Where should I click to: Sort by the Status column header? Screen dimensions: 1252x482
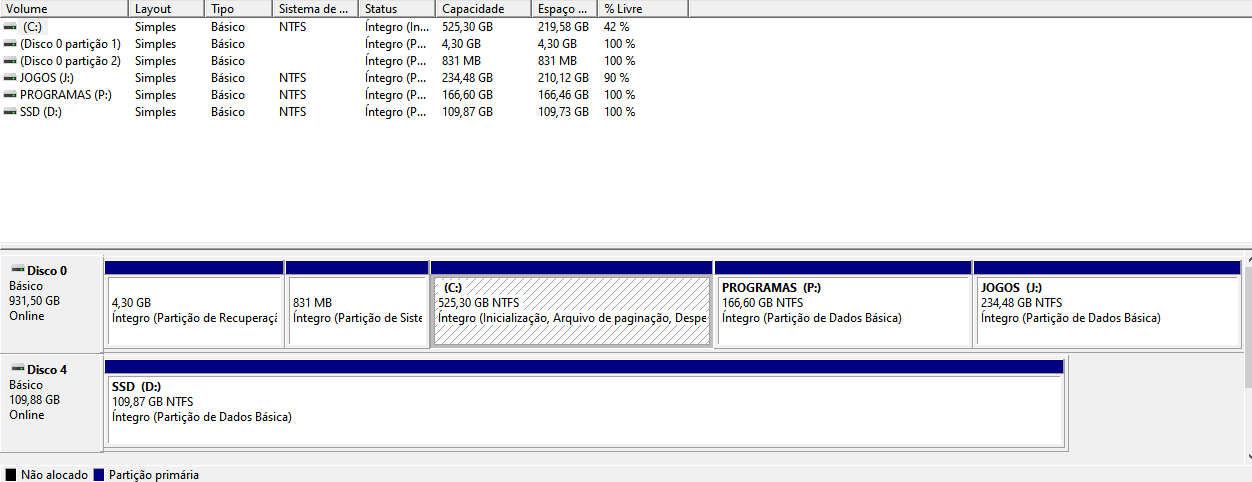[x=397, y=8]
